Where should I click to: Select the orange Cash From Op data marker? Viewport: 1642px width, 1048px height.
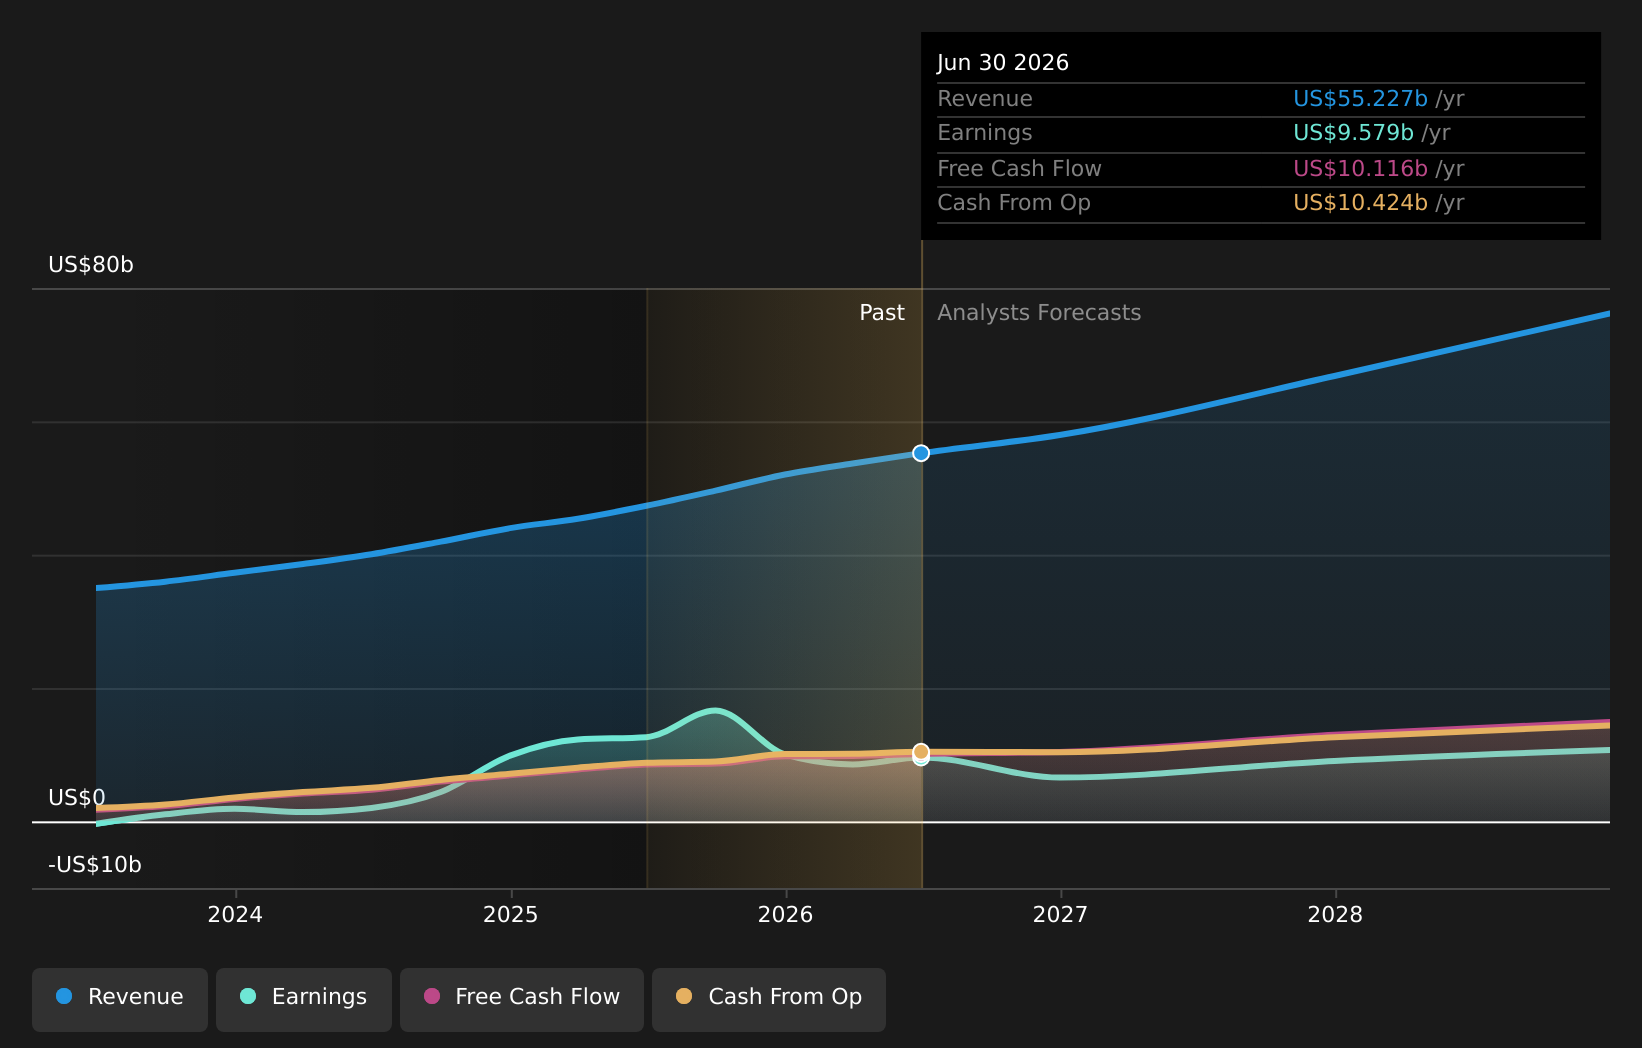click(x=921, y=751)
